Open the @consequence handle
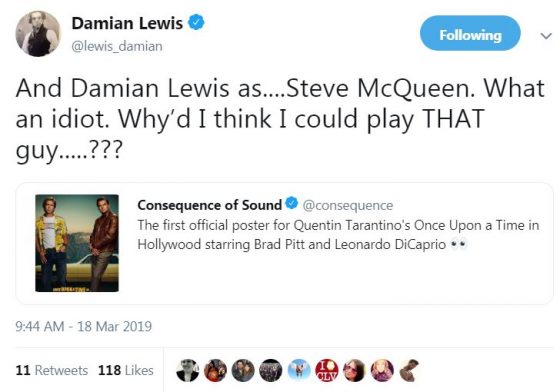The height and width of the screenshot is (392, 560). click(348, 206)
